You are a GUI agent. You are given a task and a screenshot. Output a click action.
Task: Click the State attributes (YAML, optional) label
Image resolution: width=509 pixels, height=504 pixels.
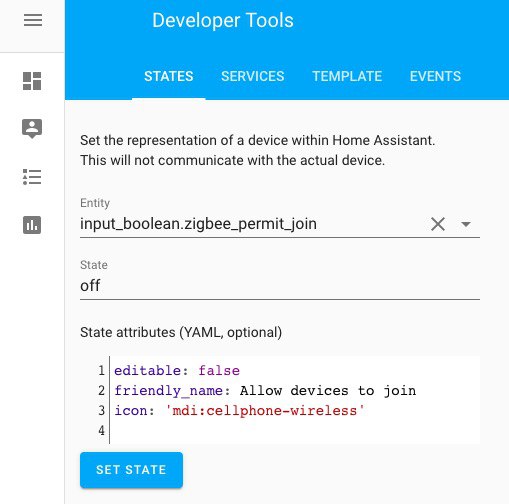tap(181, 332)
